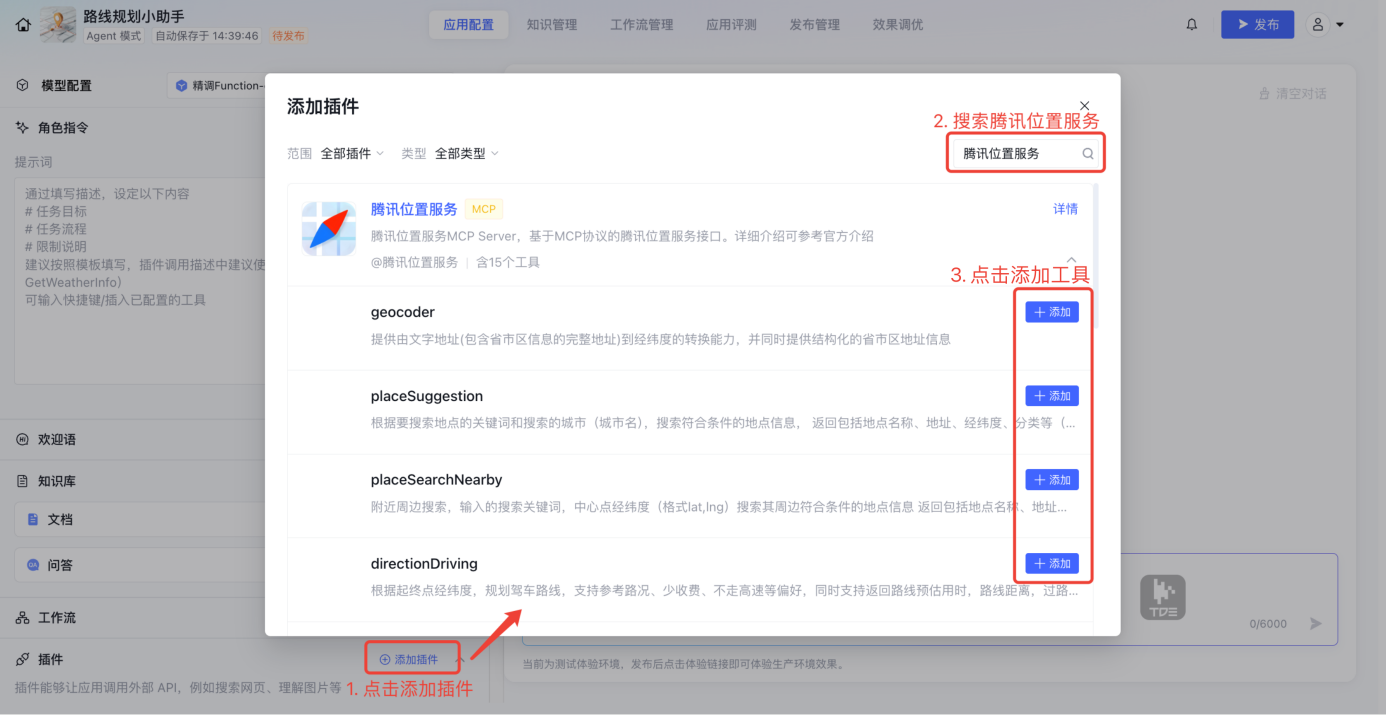Click the 添加插件 button in sidebar
The width and height of the screenshot is (1386, 715).
409,660
